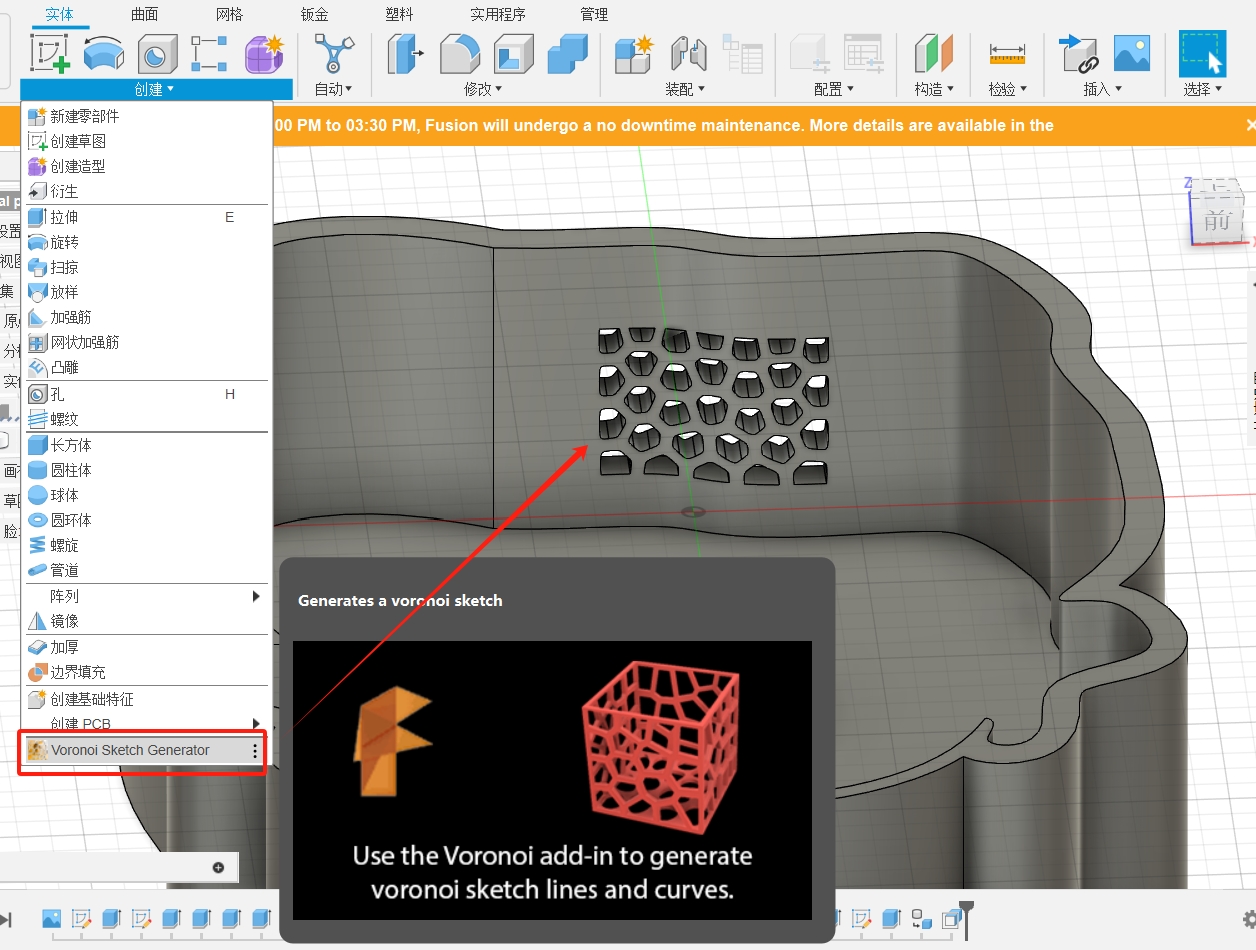Choose 边界填充 from the menu
The image size is (1256, 950).
coord(146,672)
